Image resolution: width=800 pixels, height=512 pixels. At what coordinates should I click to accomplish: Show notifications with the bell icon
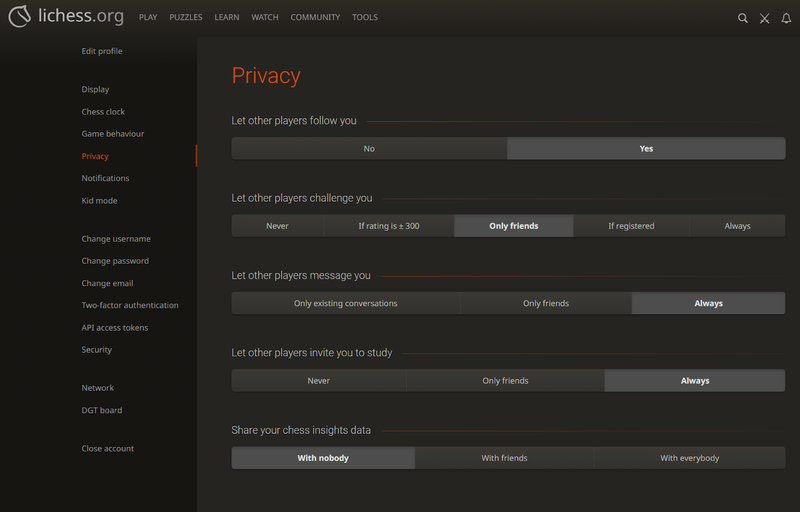coord(786,18)
